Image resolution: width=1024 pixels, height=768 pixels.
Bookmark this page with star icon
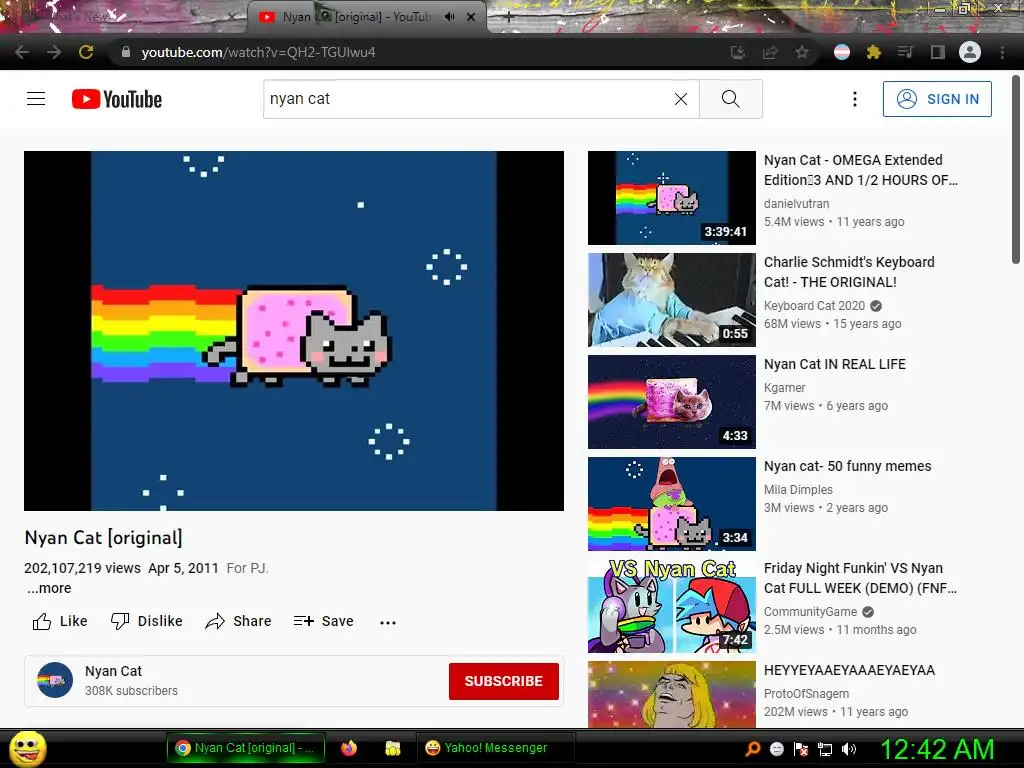[x=802, y=52]
